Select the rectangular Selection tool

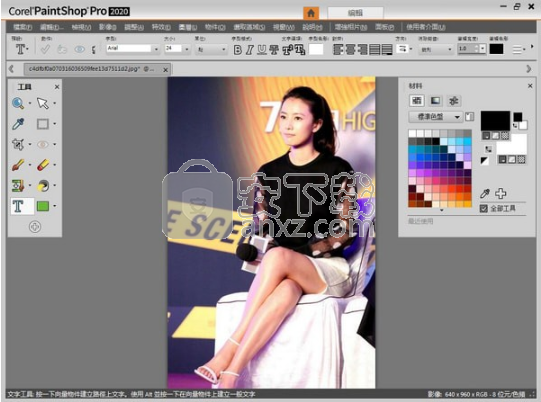[x=43, y=124]
